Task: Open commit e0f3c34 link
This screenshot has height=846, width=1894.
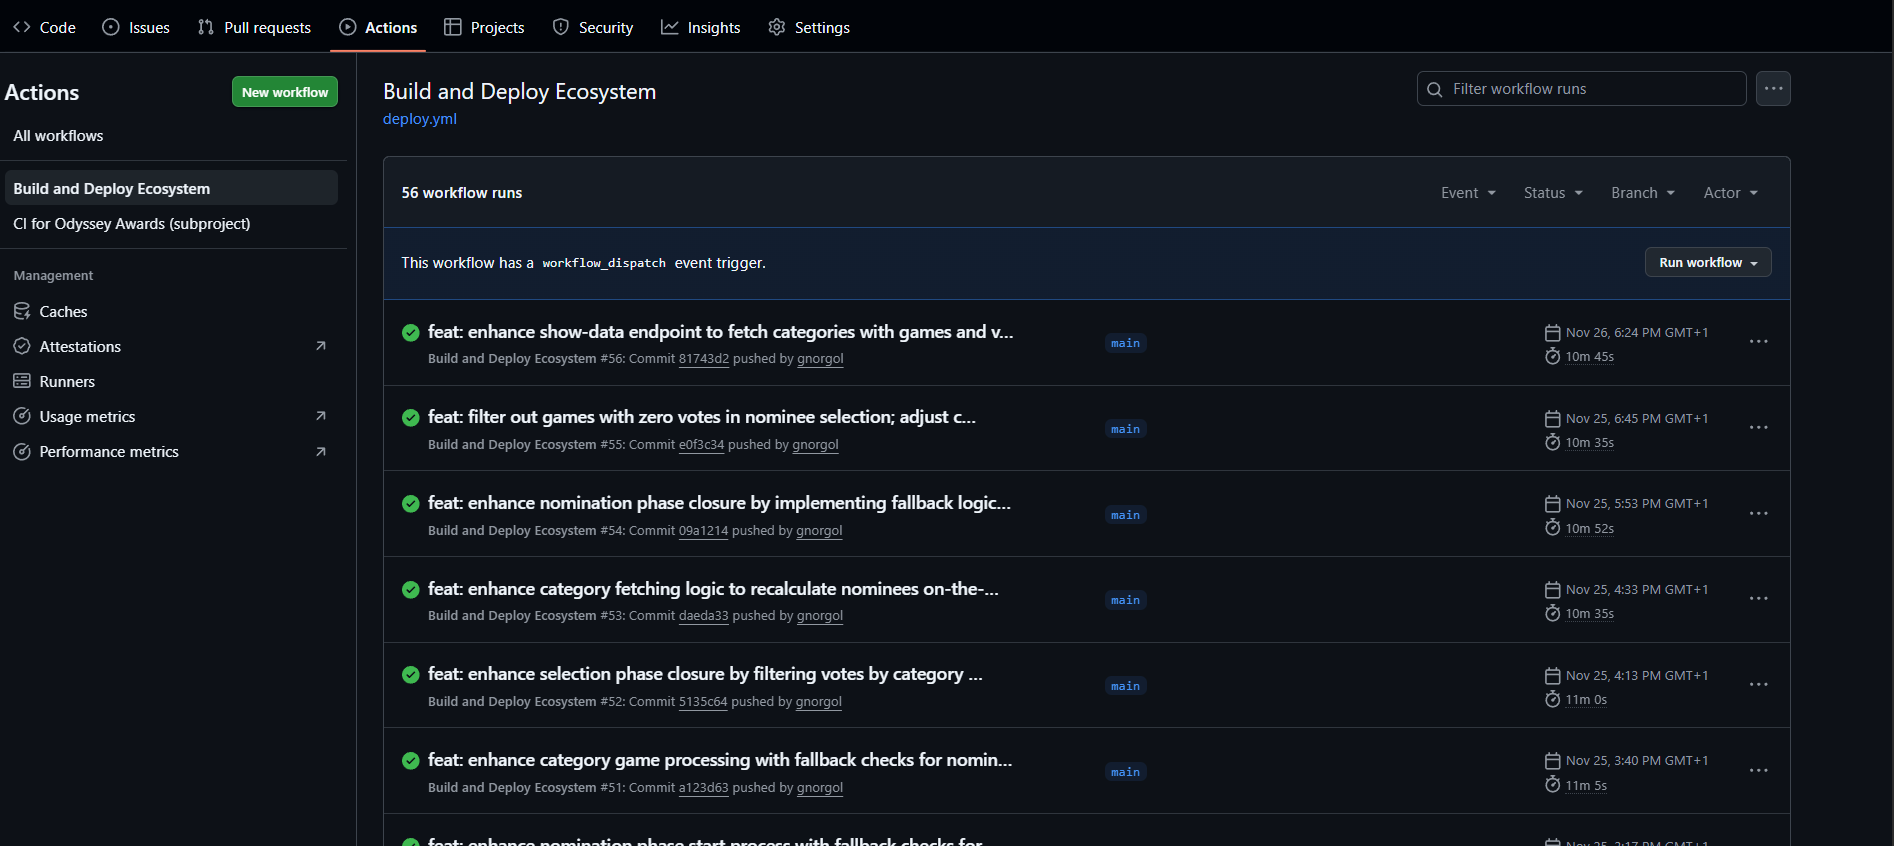Action: [x=701, y=445]
